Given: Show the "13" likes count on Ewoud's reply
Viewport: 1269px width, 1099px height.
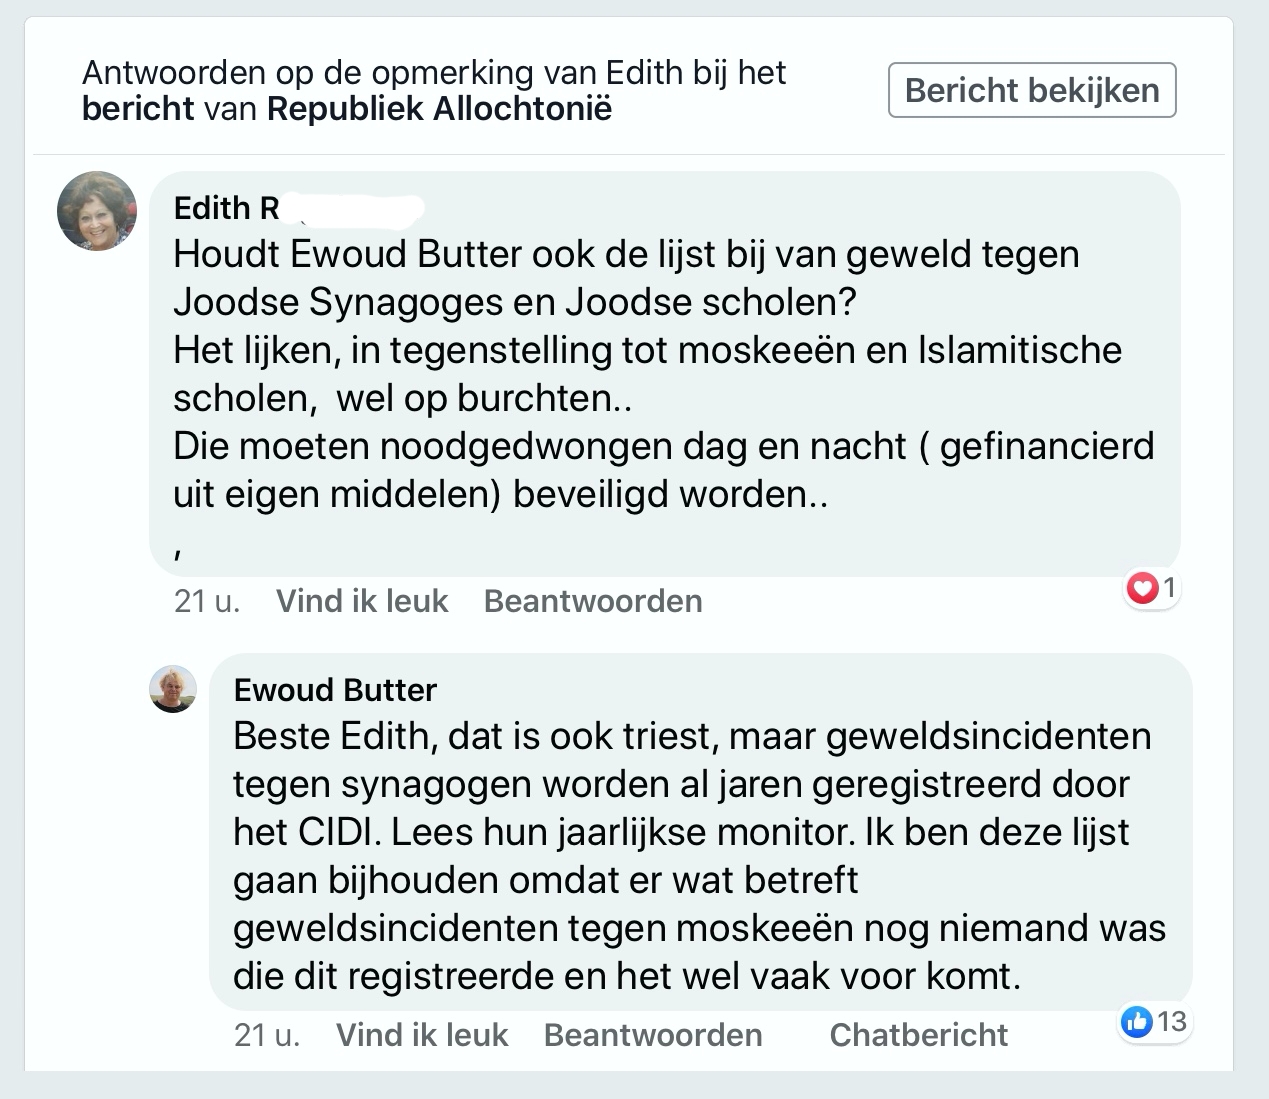Looking at the screenshot, I should click(x=1171, y=1022).
